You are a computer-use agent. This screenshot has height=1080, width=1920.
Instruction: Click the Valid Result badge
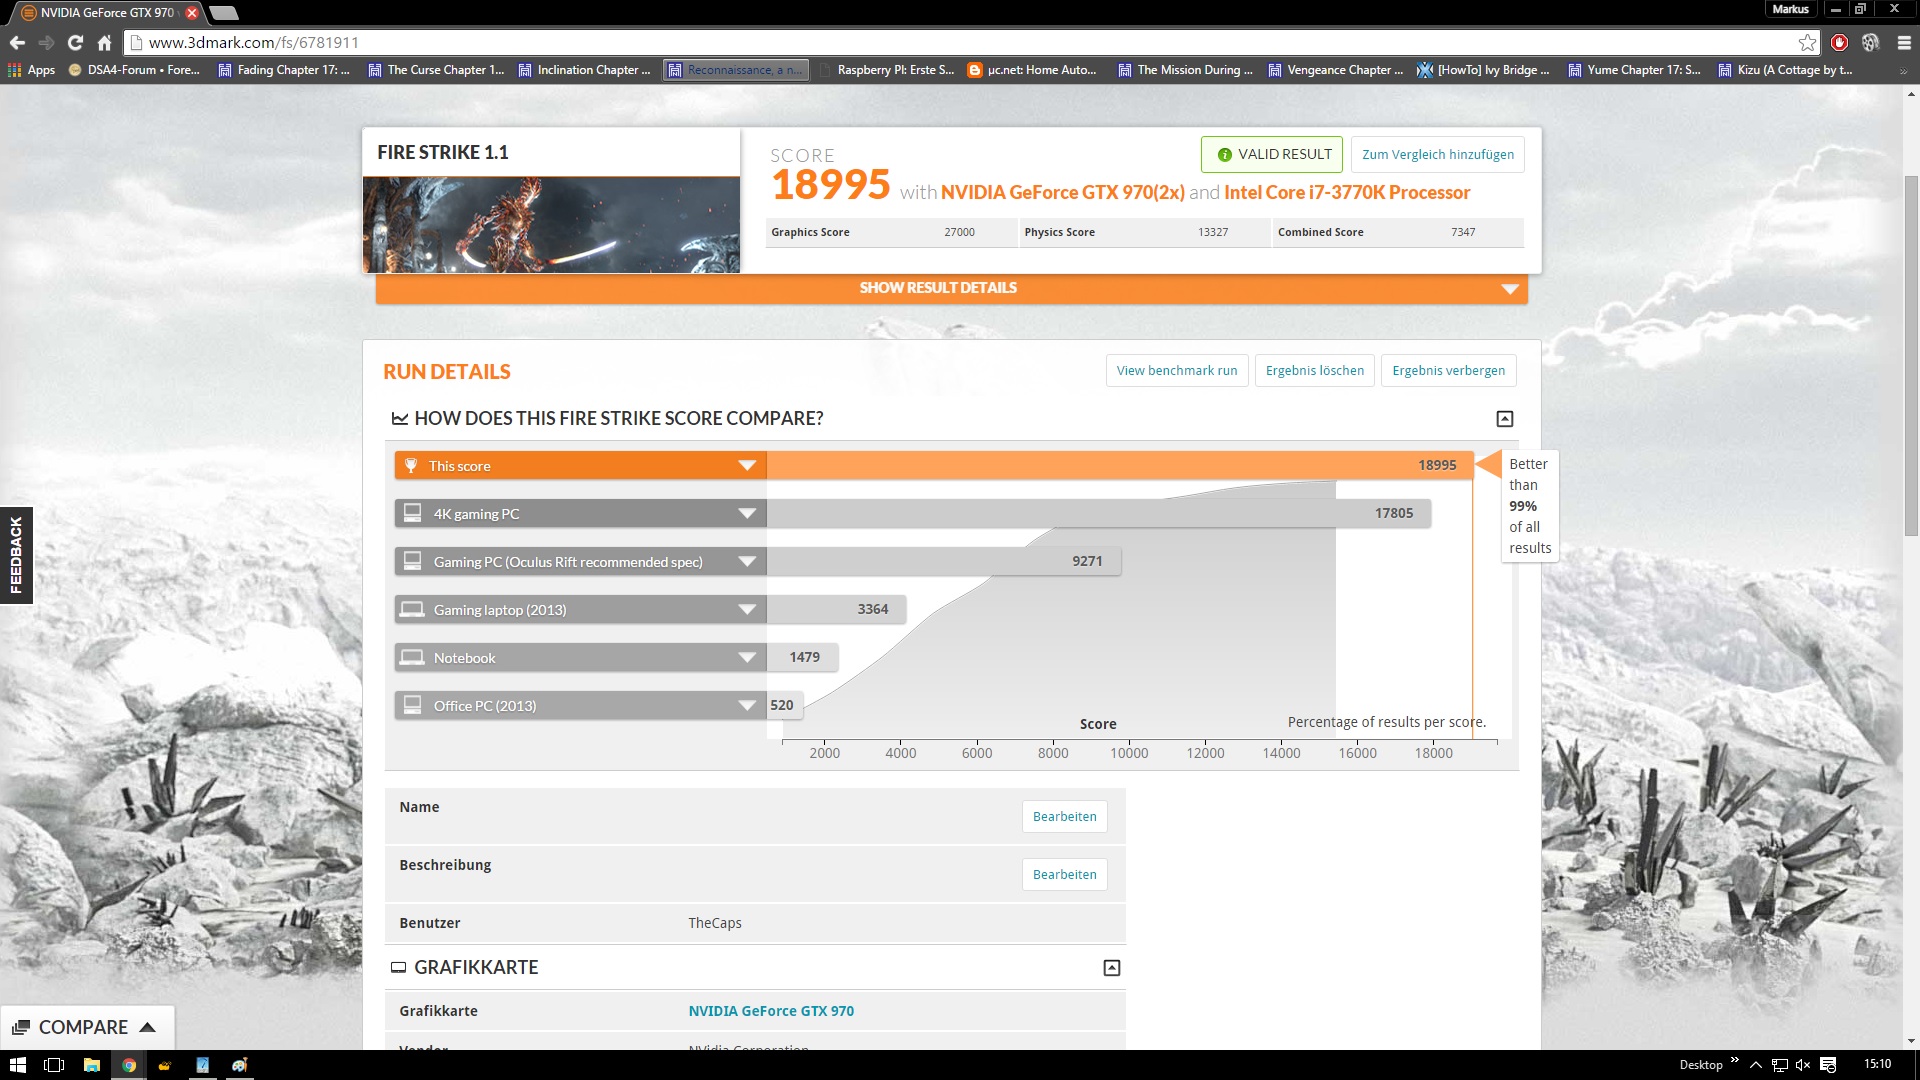tap(1272, 154)
